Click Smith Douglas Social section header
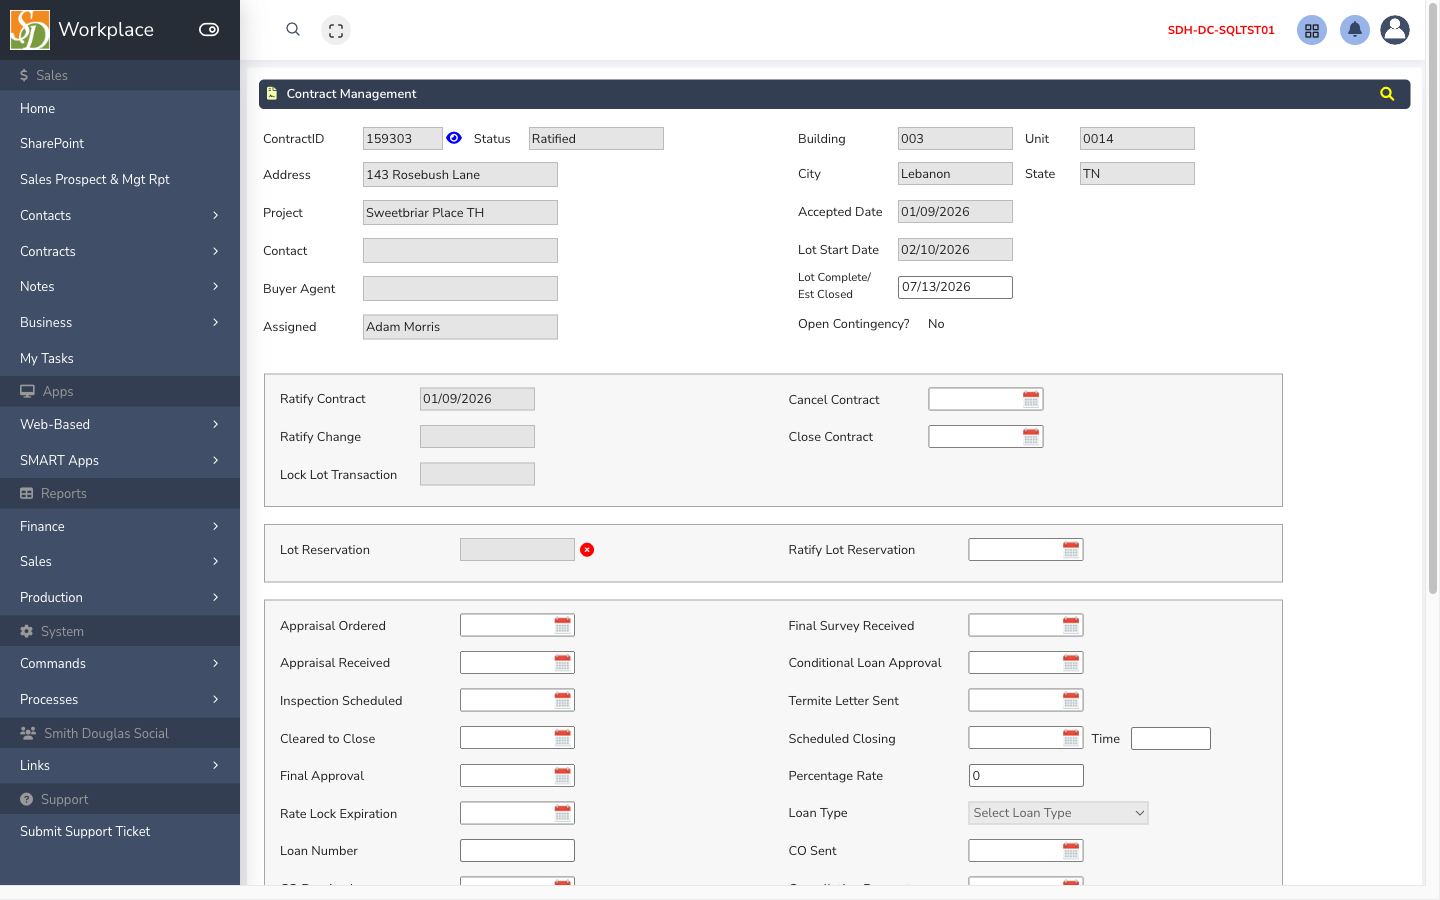Viewport: 1440px width, 900px height. pos(120,733)
